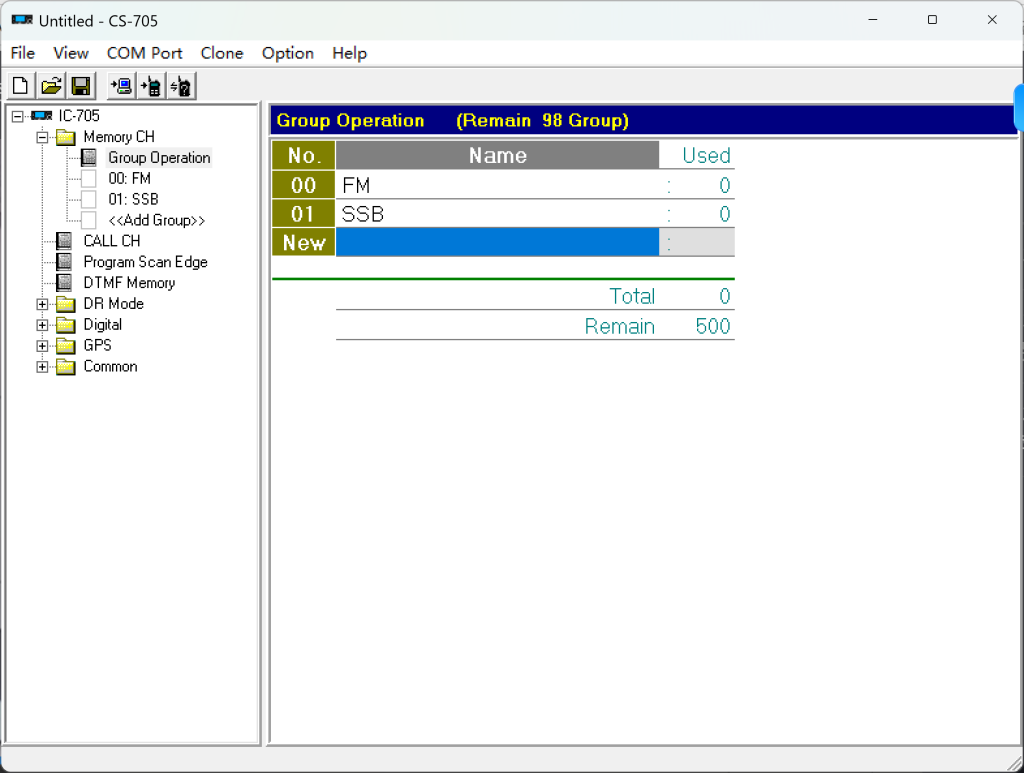Click the (Remain 98 Group) header text
Viewport: 1024px width, 773px height.
(542, 121)
